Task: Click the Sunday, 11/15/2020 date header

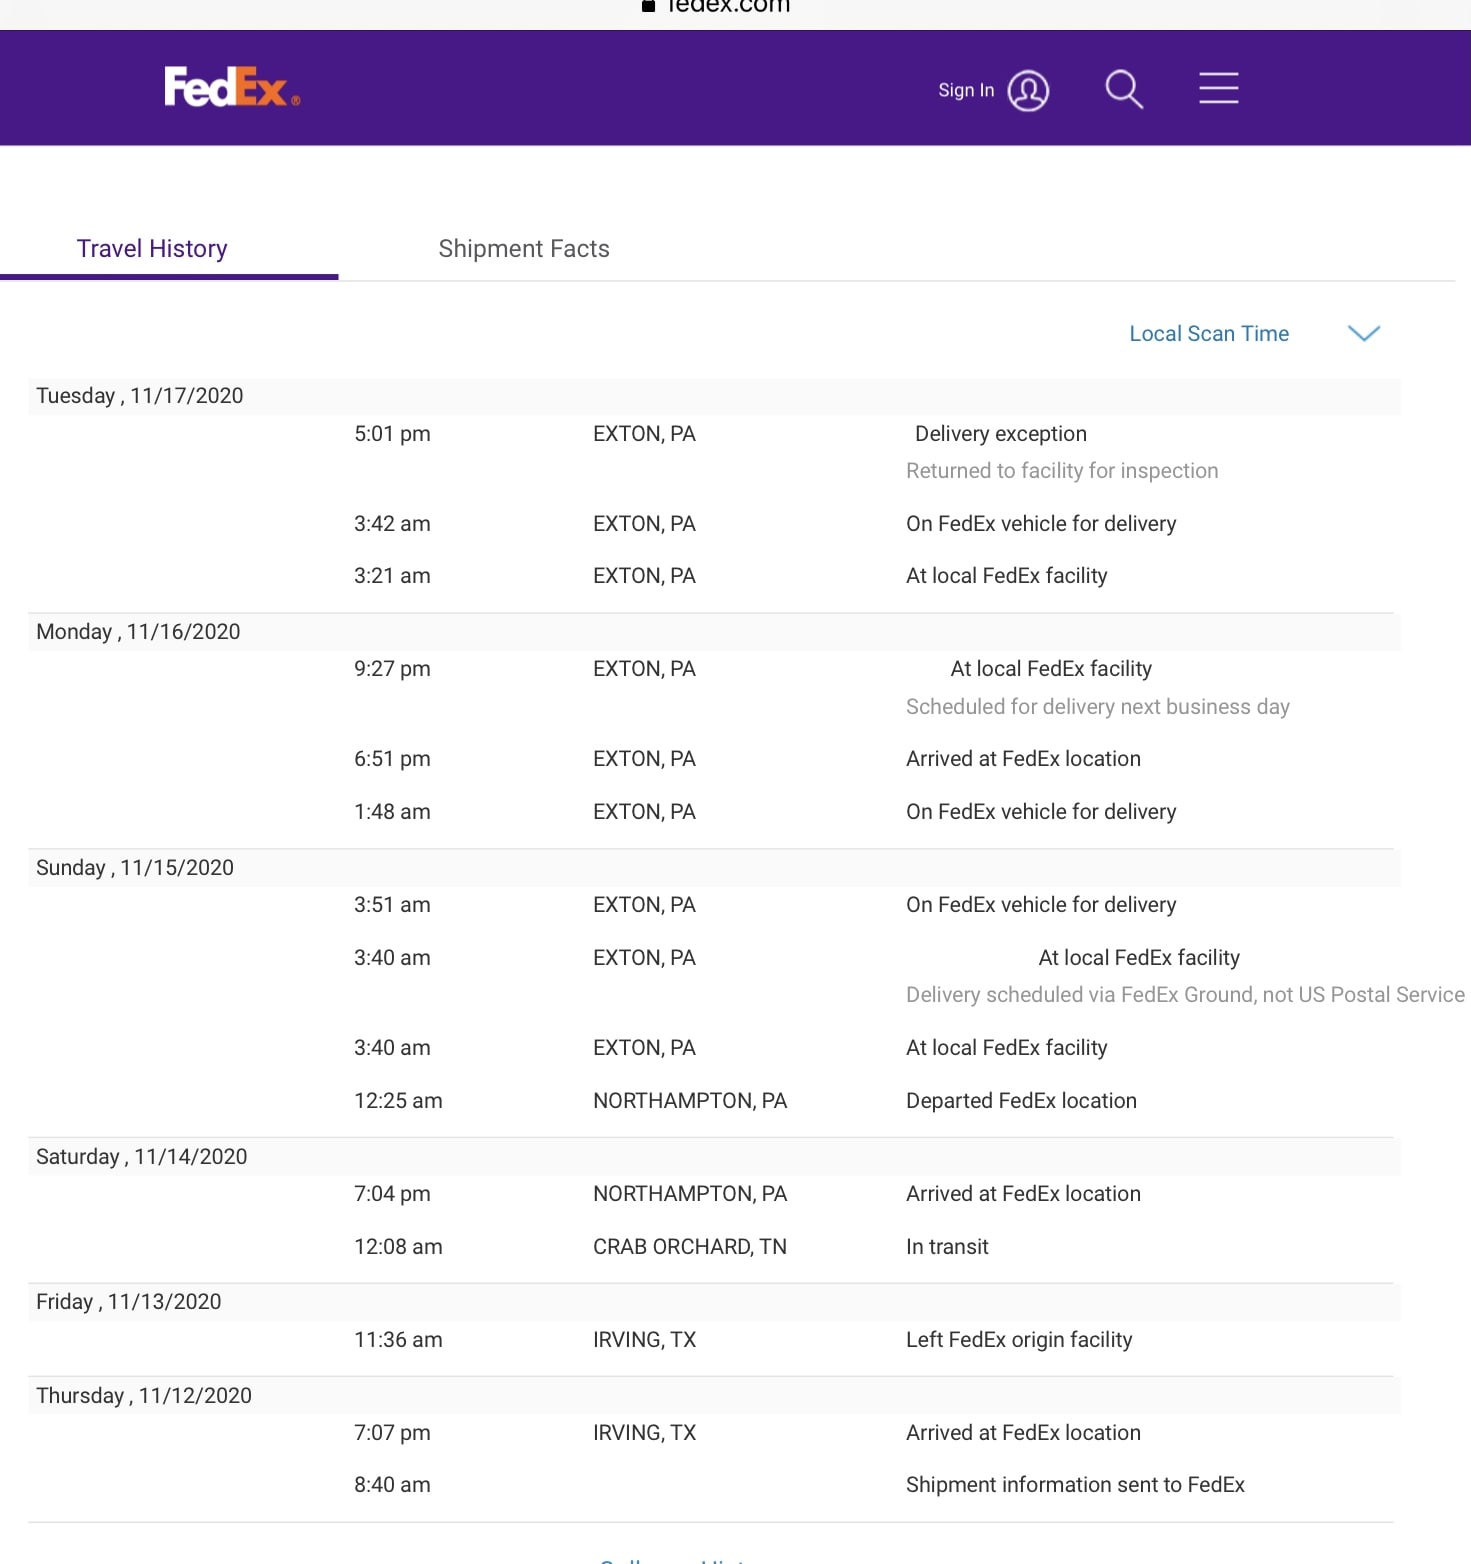Action: (x=135, y=868)
